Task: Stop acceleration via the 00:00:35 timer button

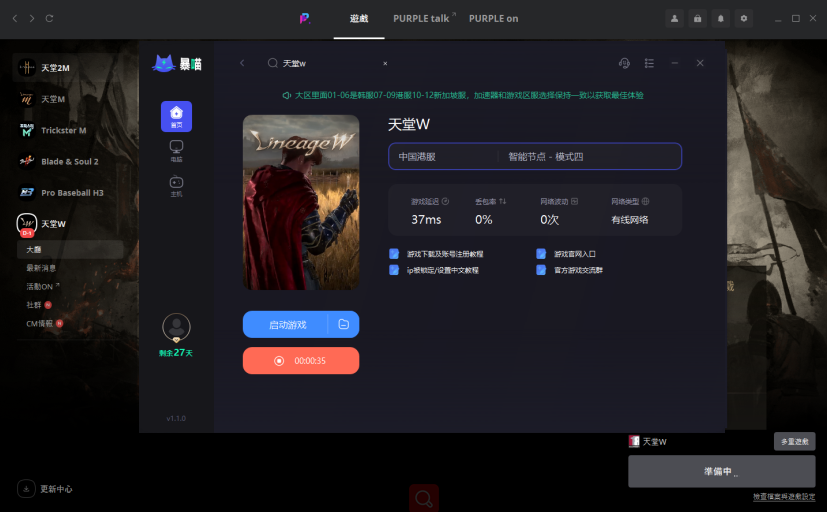Action: 301,361
